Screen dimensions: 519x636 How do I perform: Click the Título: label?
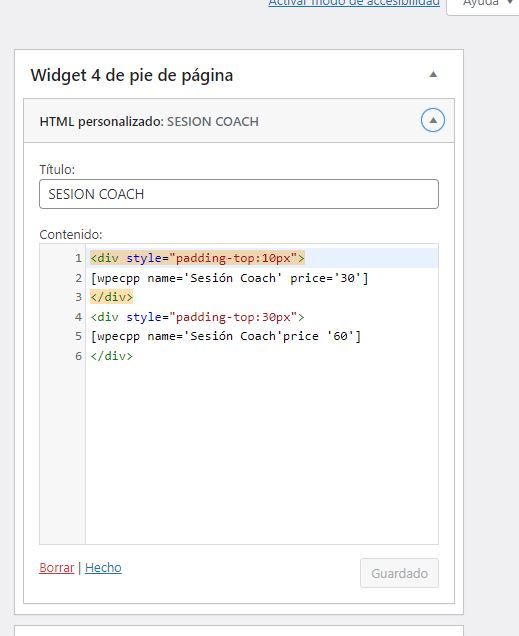(57, 169)
